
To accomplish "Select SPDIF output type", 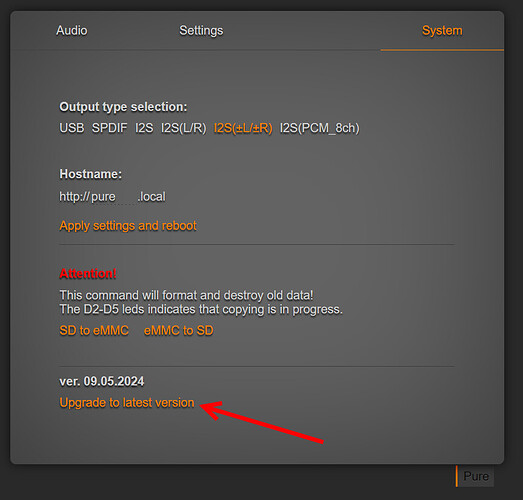I will click(x=109, y=128).
